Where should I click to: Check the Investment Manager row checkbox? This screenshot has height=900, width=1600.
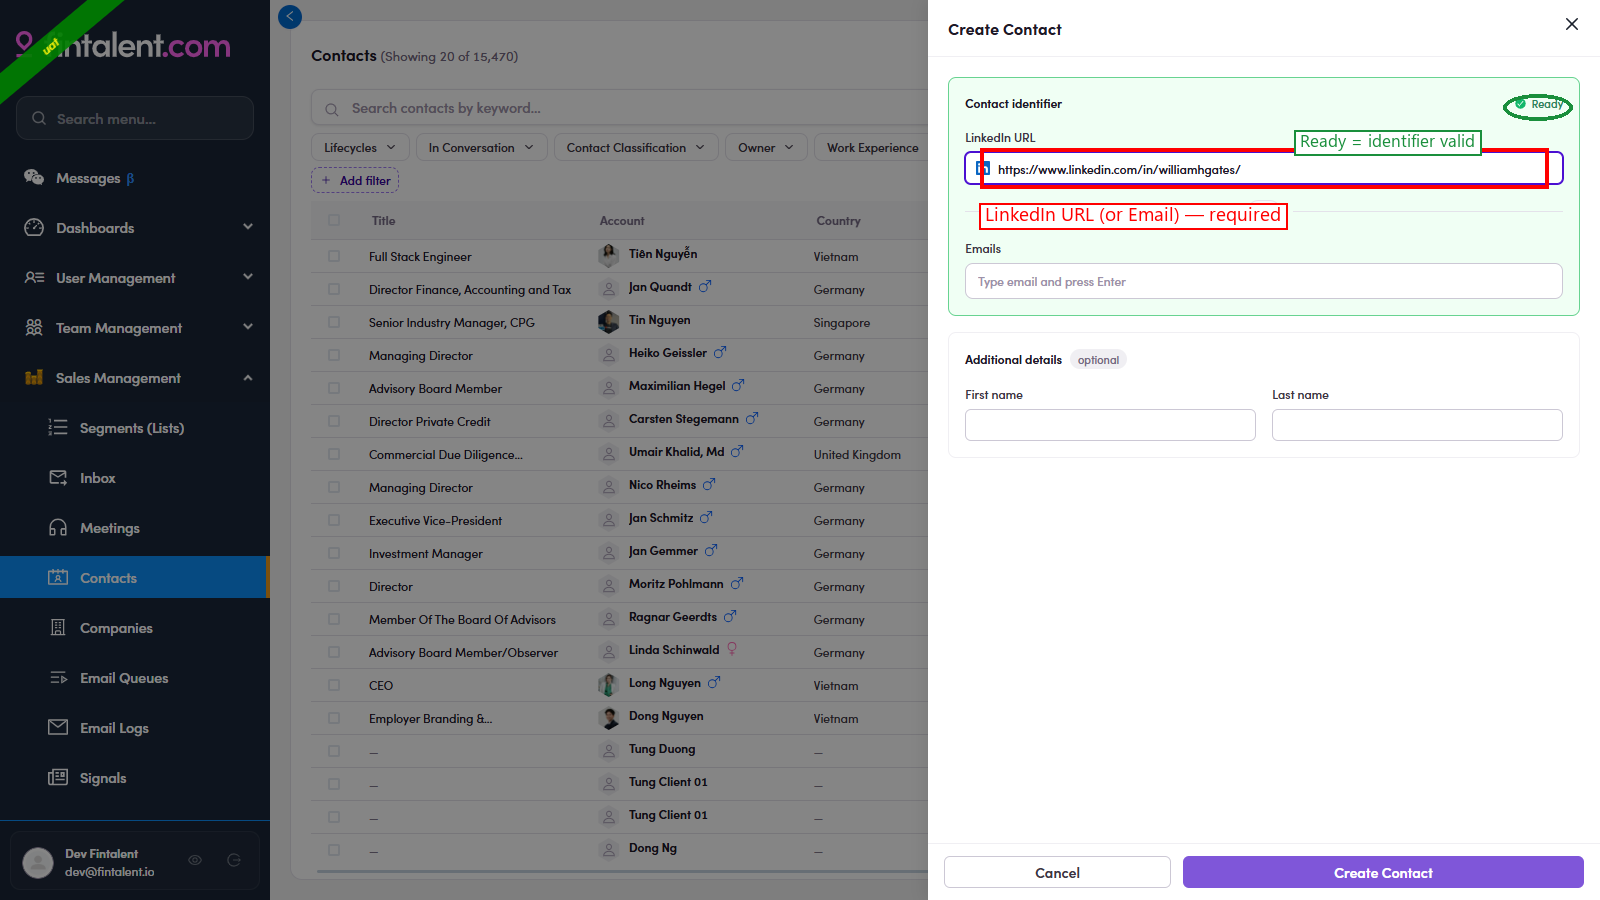(334, 553)
